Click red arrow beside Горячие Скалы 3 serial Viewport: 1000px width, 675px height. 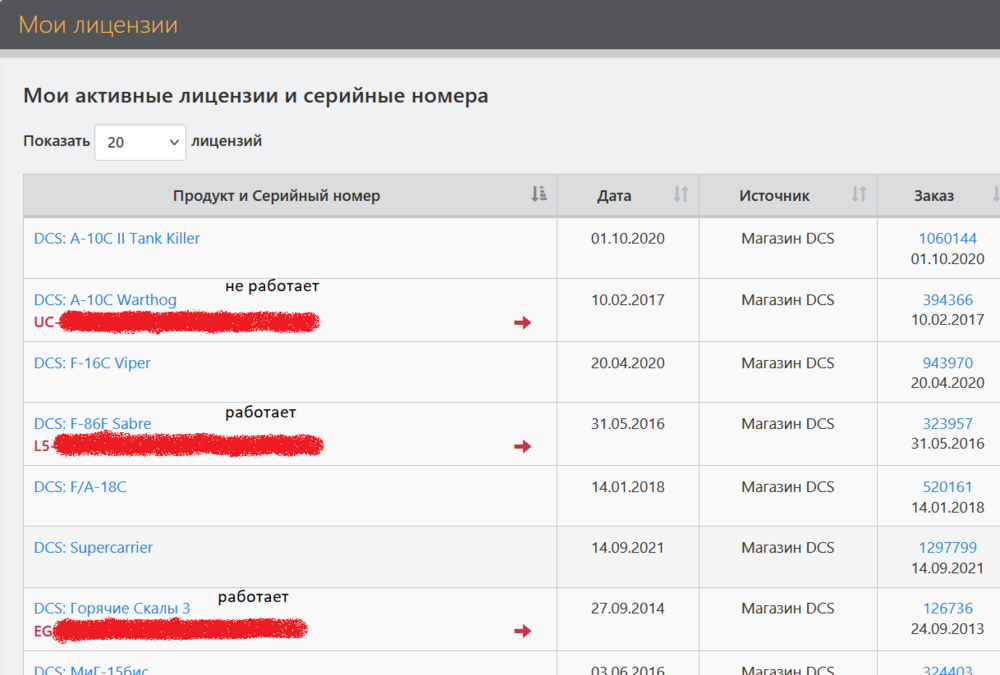[x=521, y=631]
